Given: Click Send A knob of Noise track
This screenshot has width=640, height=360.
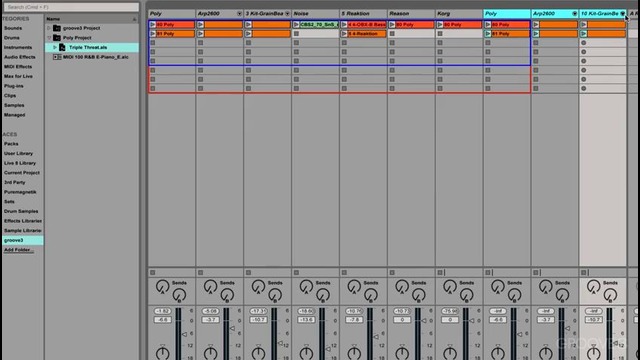Looking at the screenshot, I should (306, 287).
